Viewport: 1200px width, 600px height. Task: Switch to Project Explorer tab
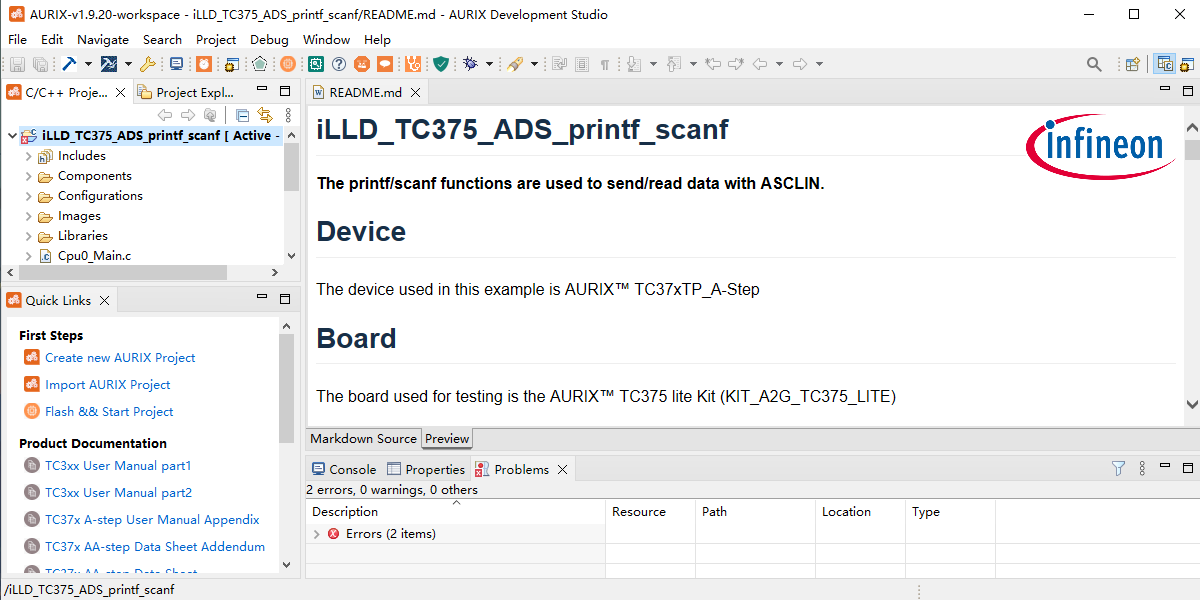pos(186,92)
